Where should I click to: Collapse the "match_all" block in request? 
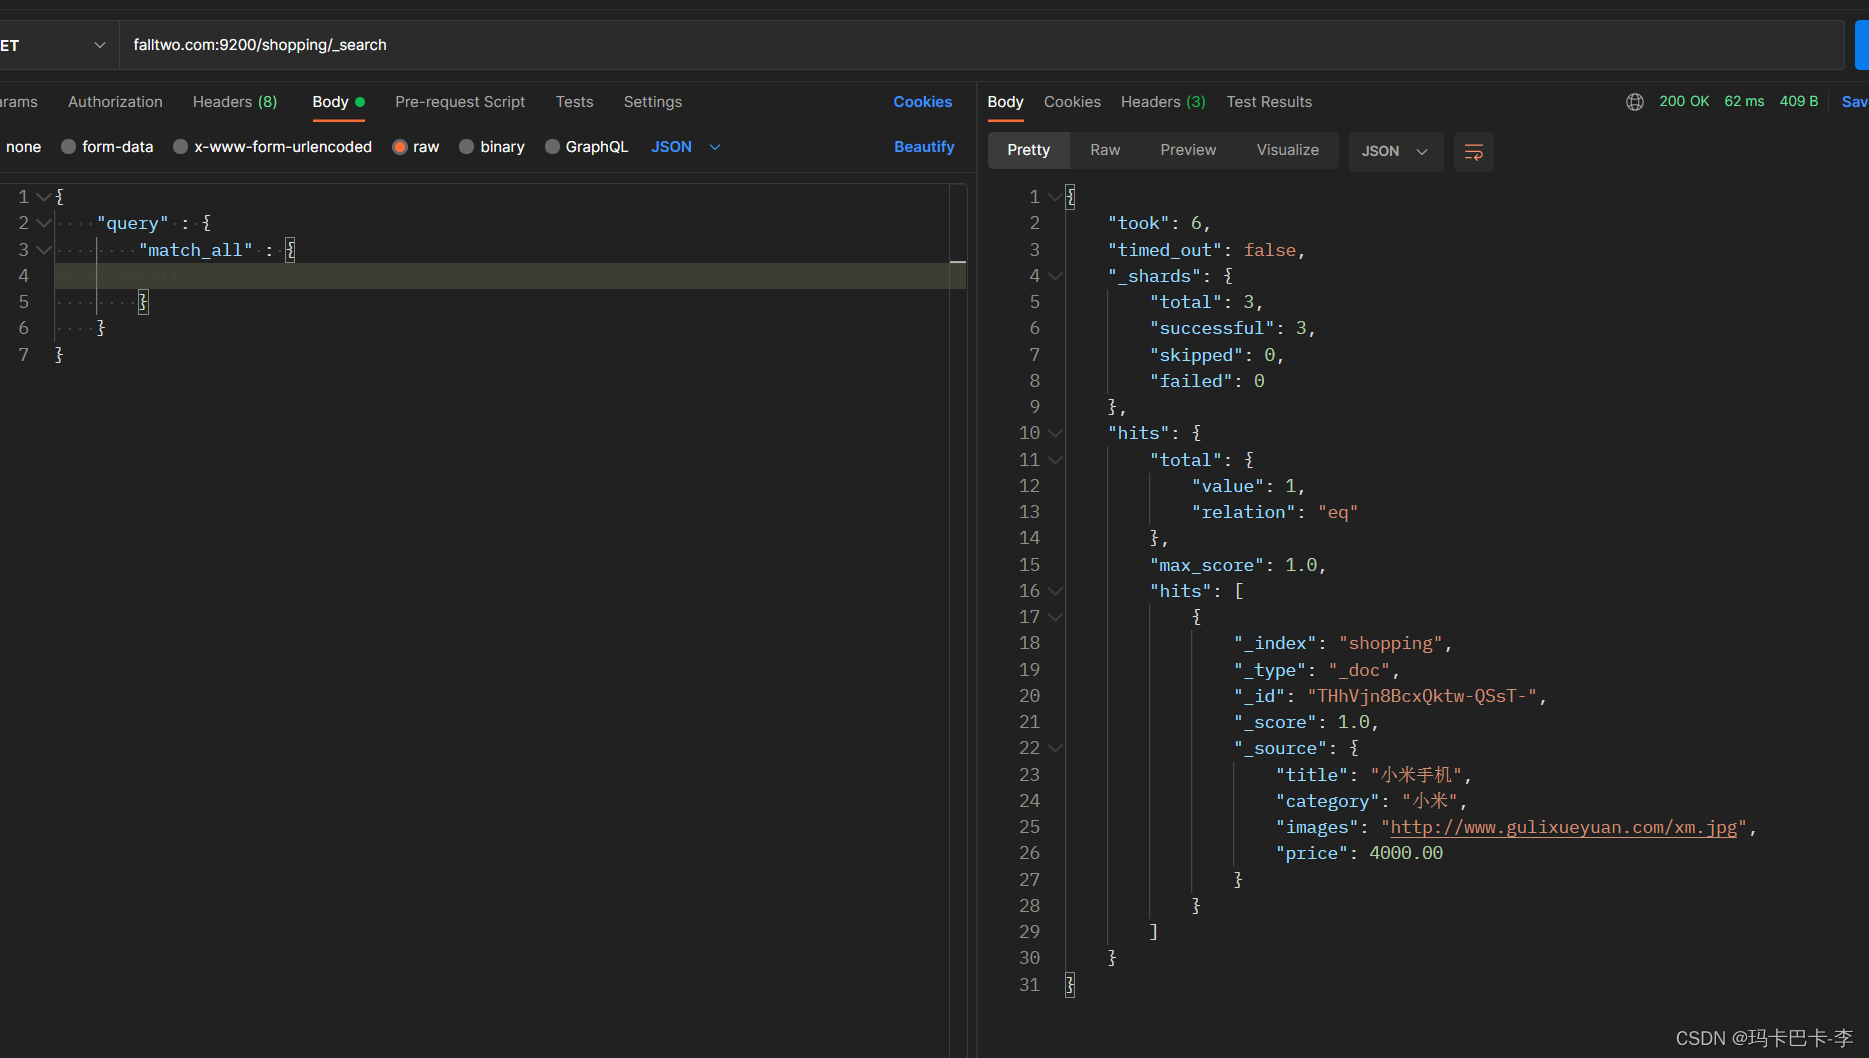[44, 250]
